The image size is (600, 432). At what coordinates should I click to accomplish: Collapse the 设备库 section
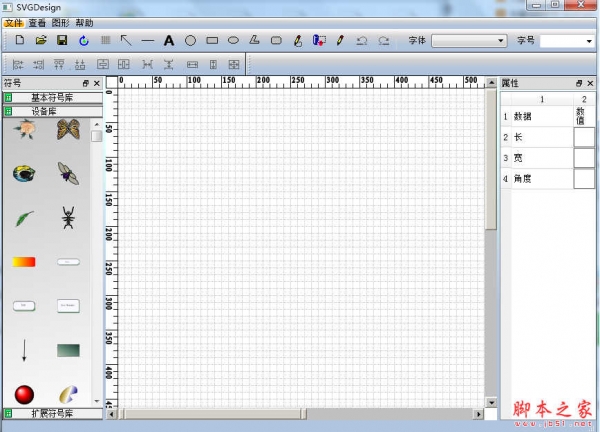(53, 111)
